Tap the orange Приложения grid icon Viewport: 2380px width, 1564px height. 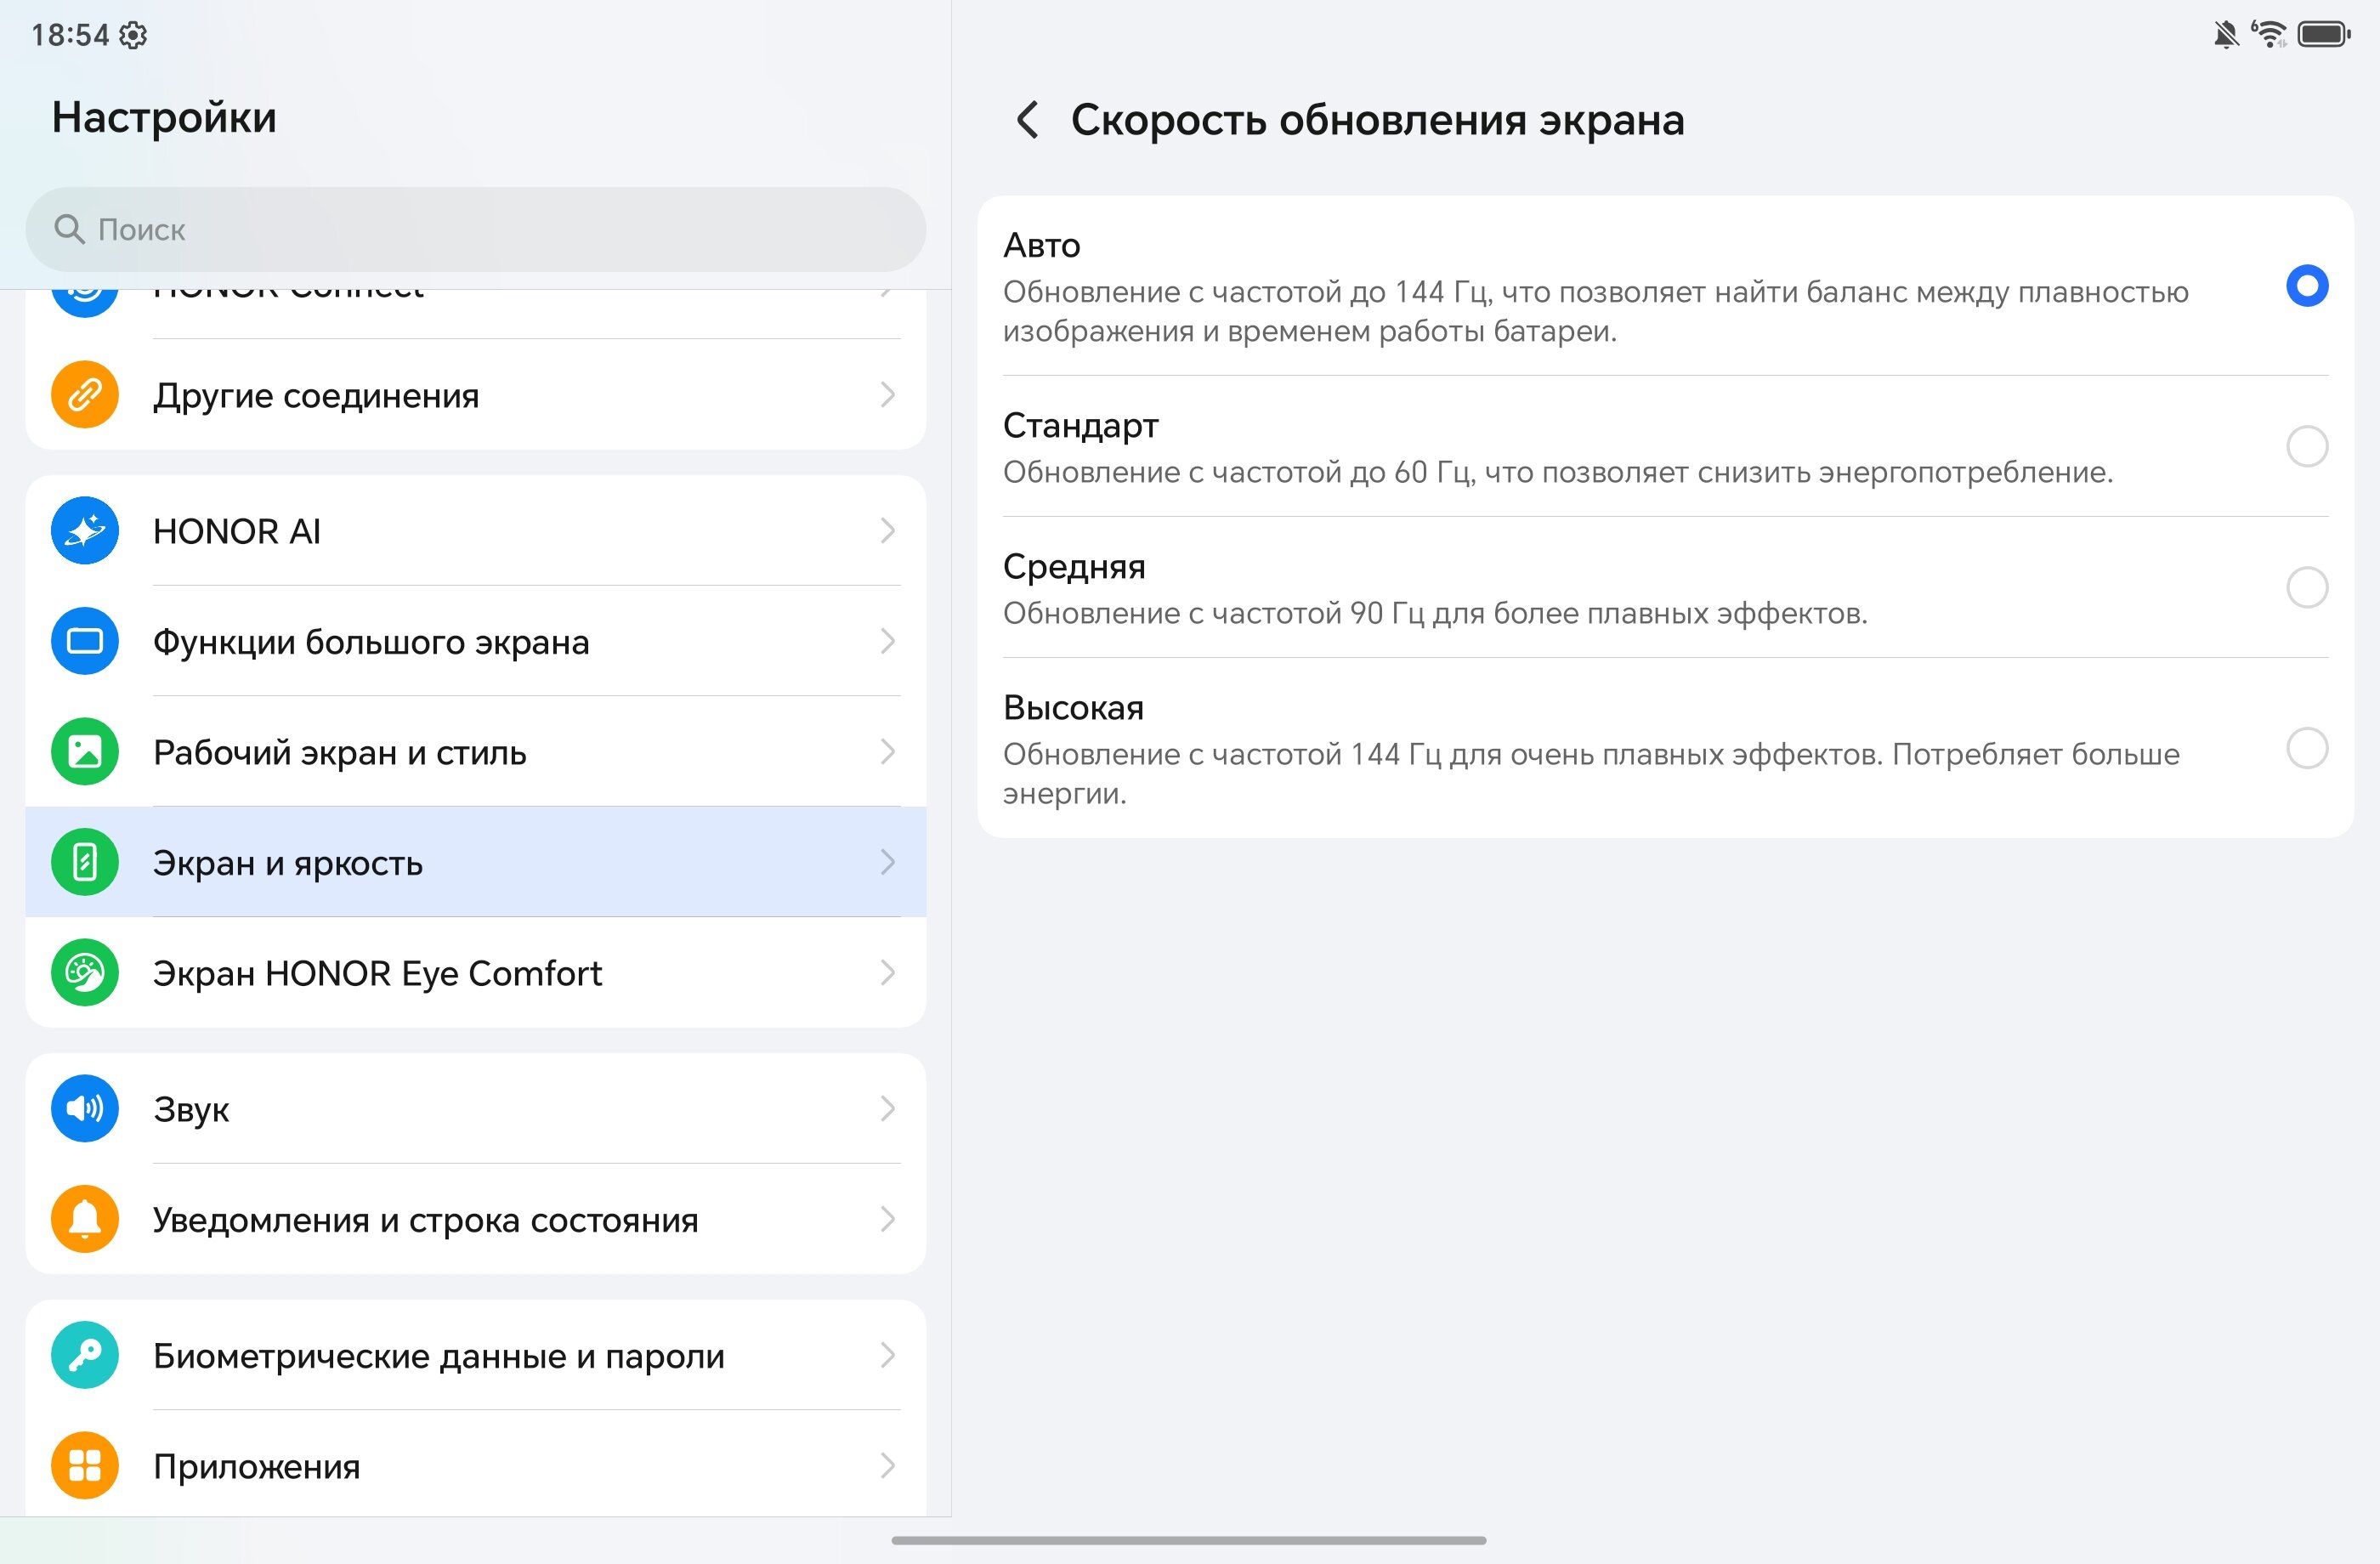(85, 1466)
